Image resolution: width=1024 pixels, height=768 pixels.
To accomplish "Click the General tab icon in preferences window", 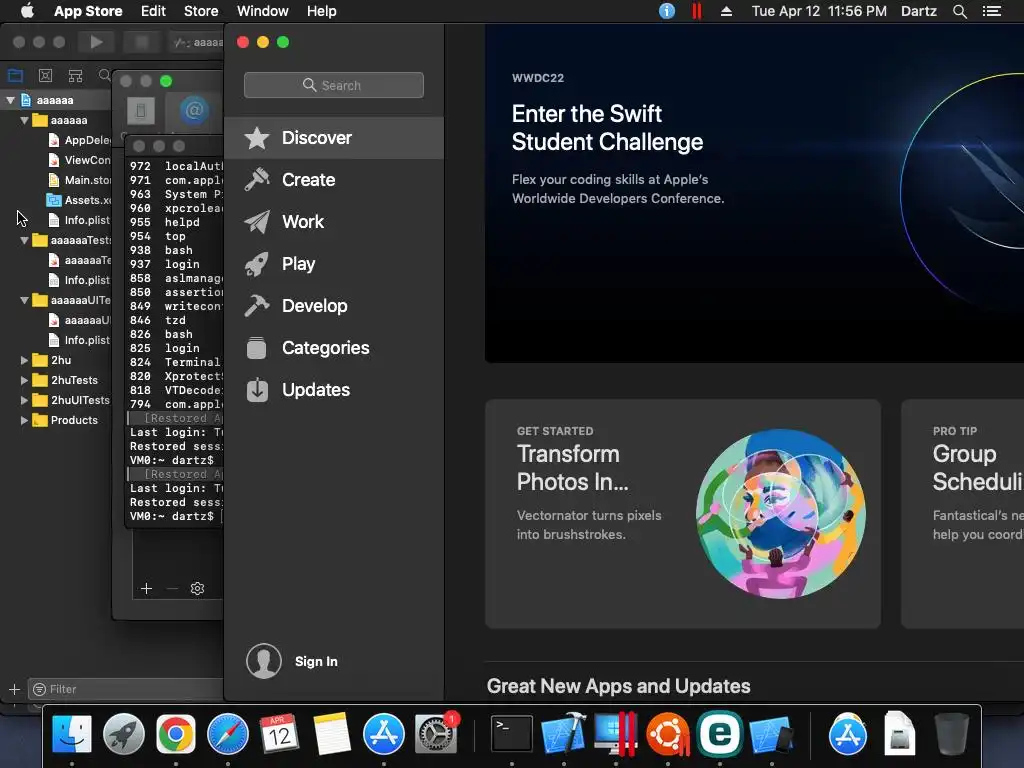I will pyautogui.click(x=140, y=111).
